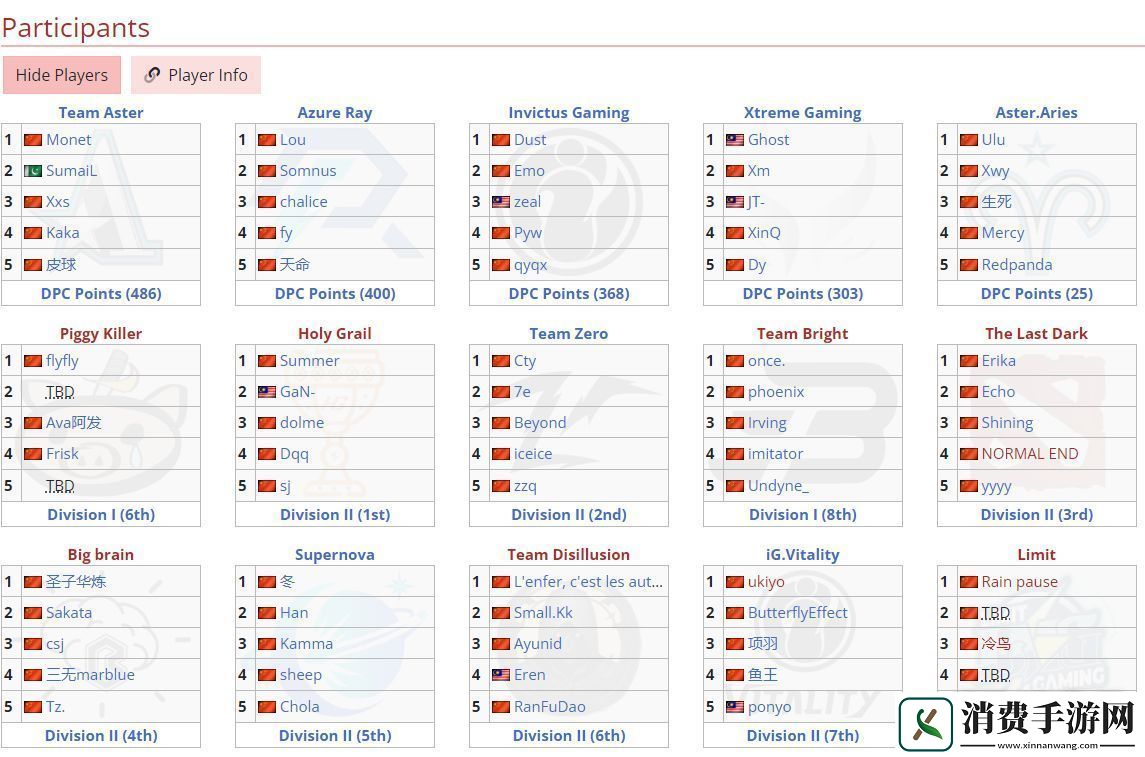Screen dimensions: 1145x757
Task: Open the Supernova team link
Action: pyautogui.click(x=334, y=555)
